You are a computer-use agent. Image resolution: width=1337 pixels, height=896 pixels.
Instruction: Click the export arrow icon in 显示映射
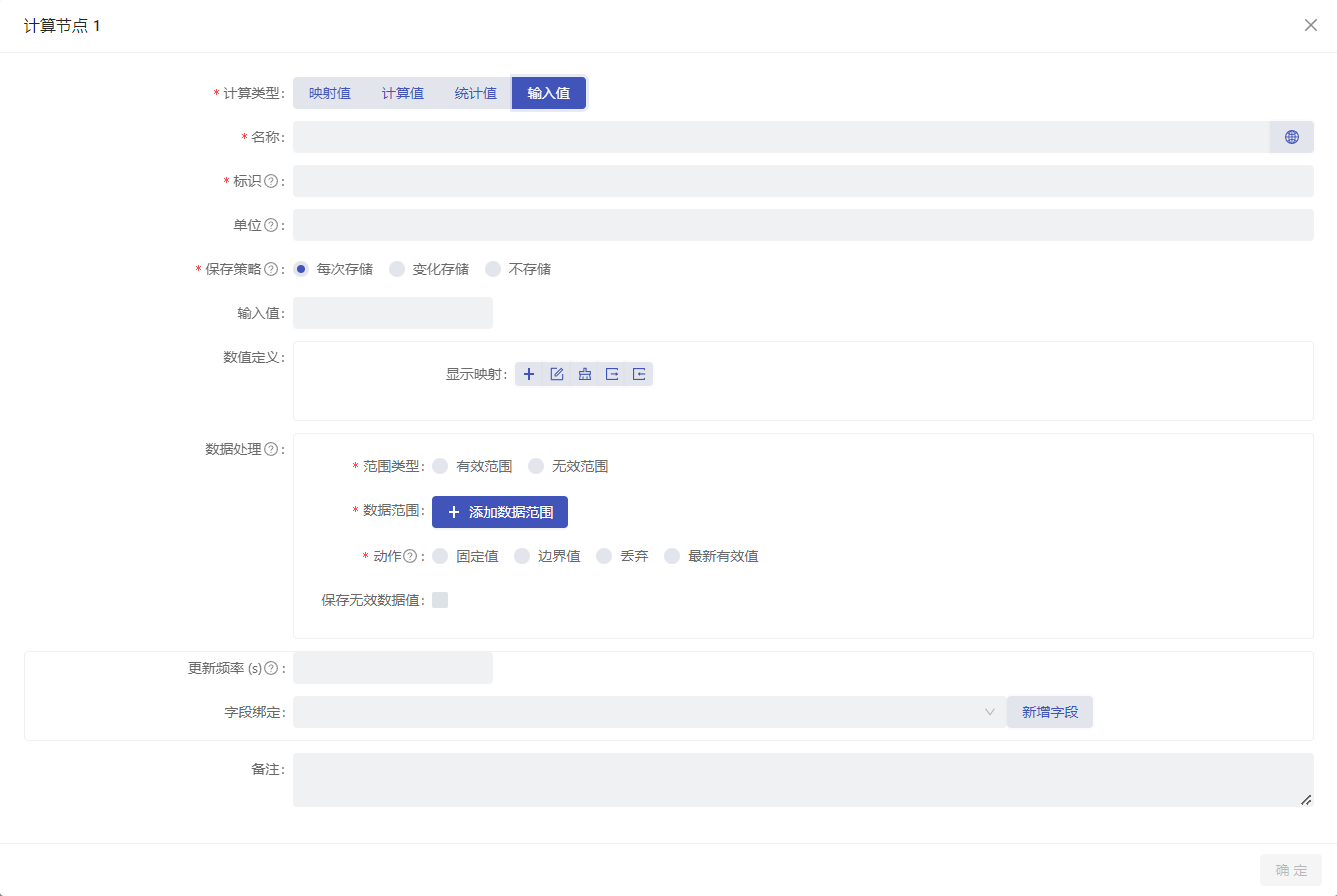612,374
